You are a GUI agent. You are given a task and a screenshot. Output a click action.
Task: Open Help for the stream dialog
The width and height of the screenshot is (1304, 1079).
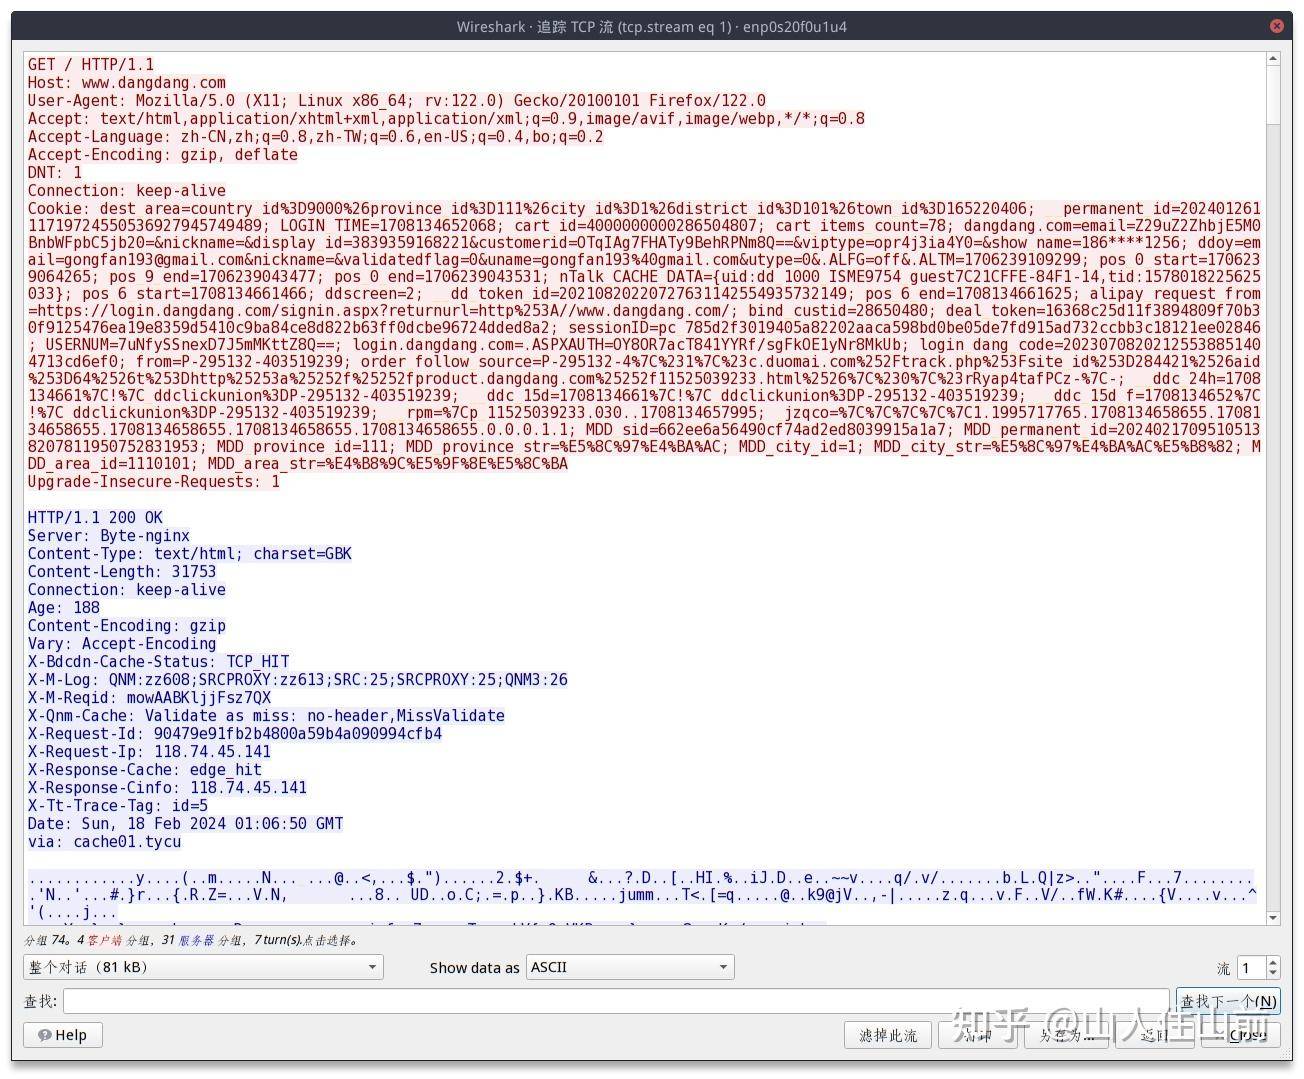[x=63, y=1035]
